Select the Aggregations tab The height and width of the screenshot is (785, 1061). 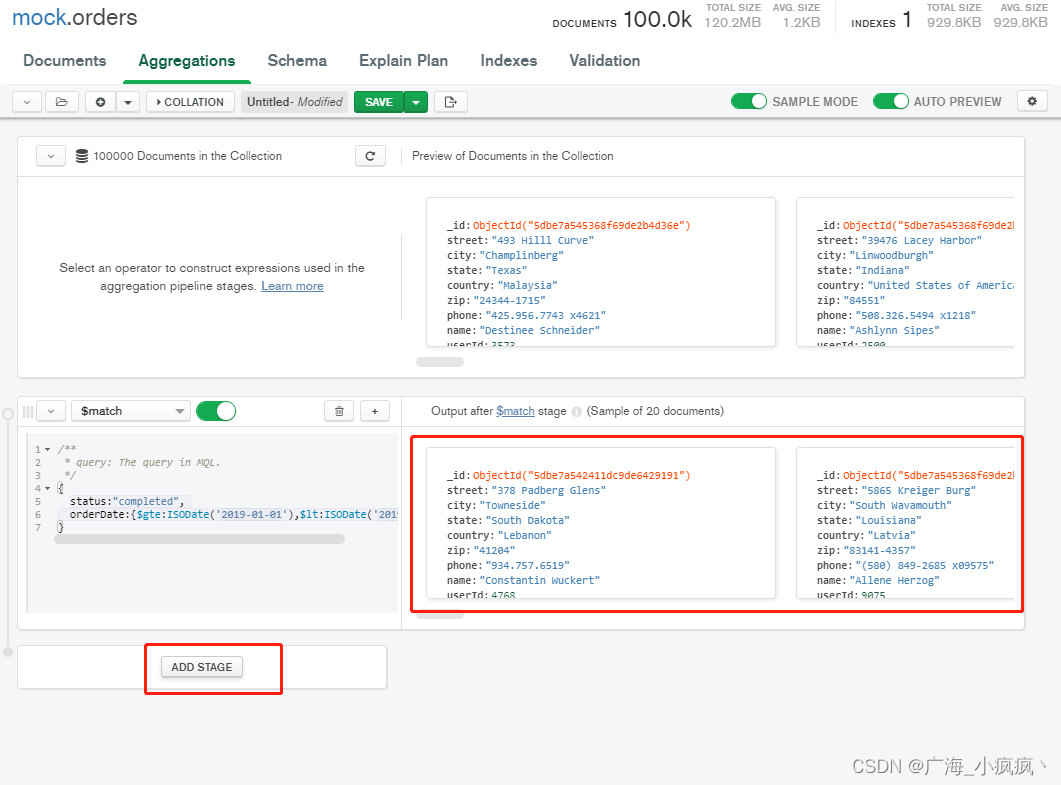(187, 61)
